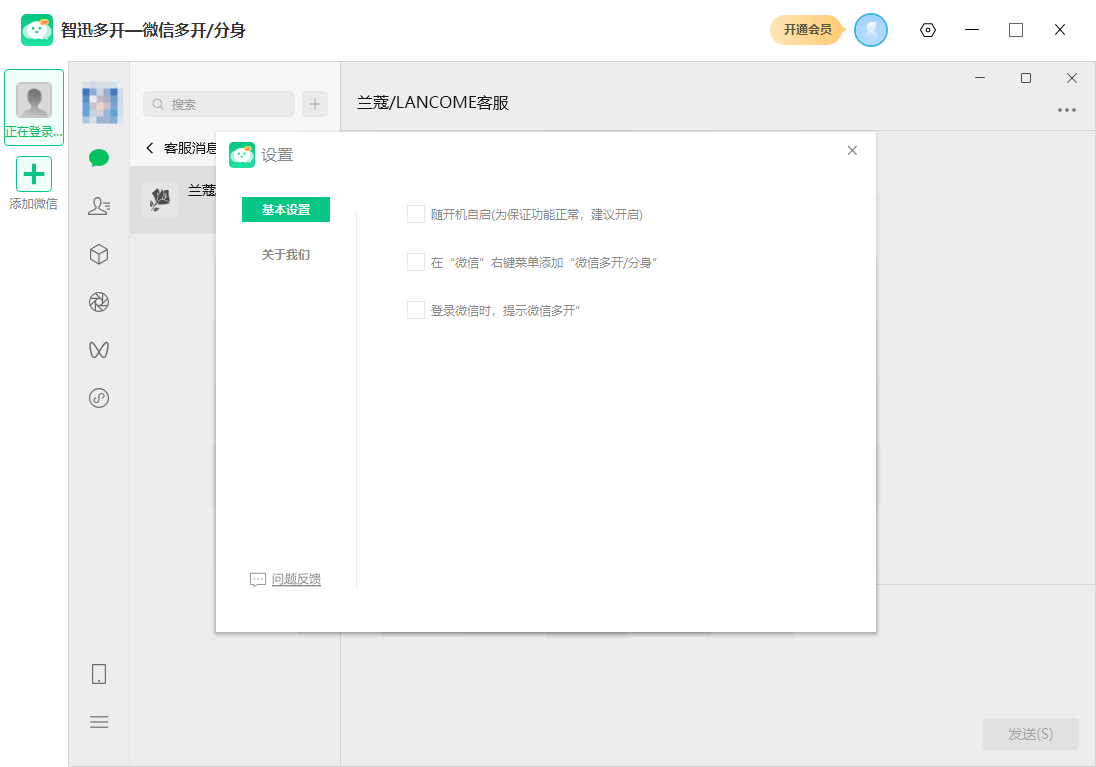Viewport: 1096px width, 767px height.
Task: Click the link icon below Mini Programs
Action: click(x=98, y=398)
